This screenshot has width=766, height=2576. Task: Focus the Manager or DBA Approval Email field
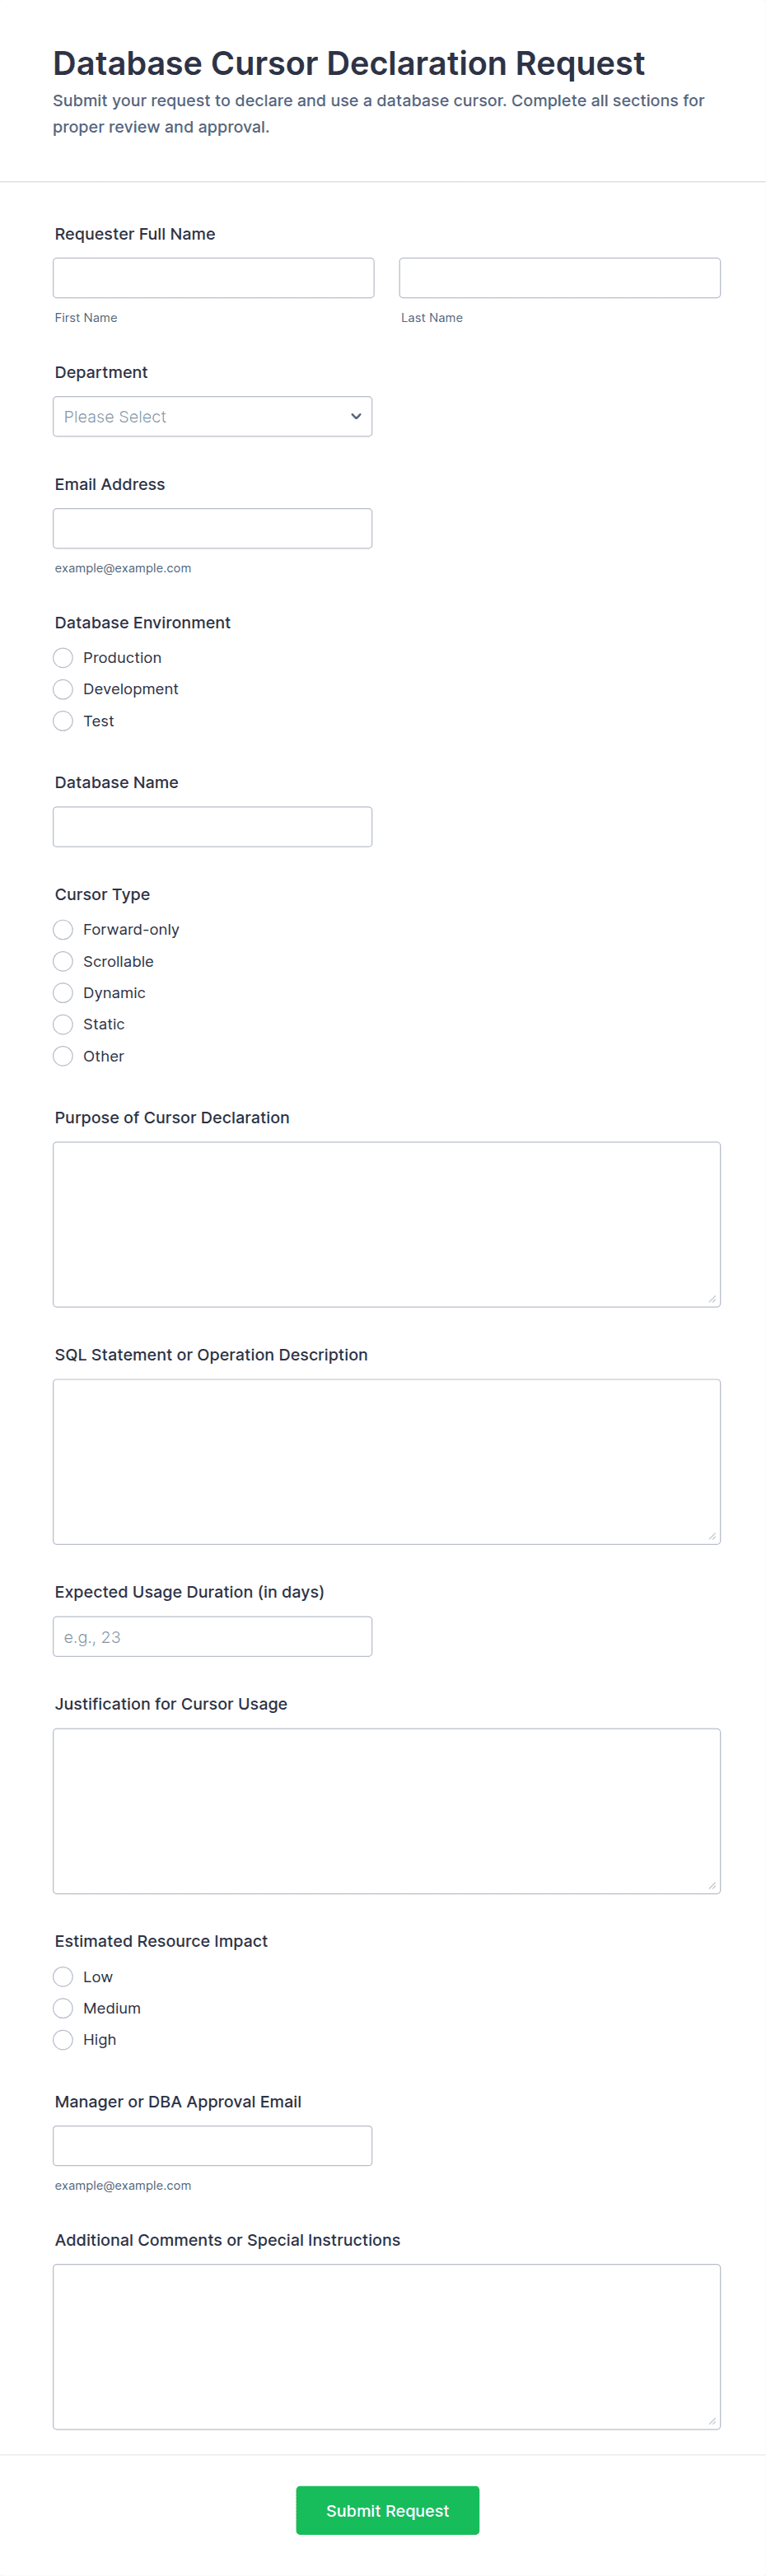pos(212,2144)
